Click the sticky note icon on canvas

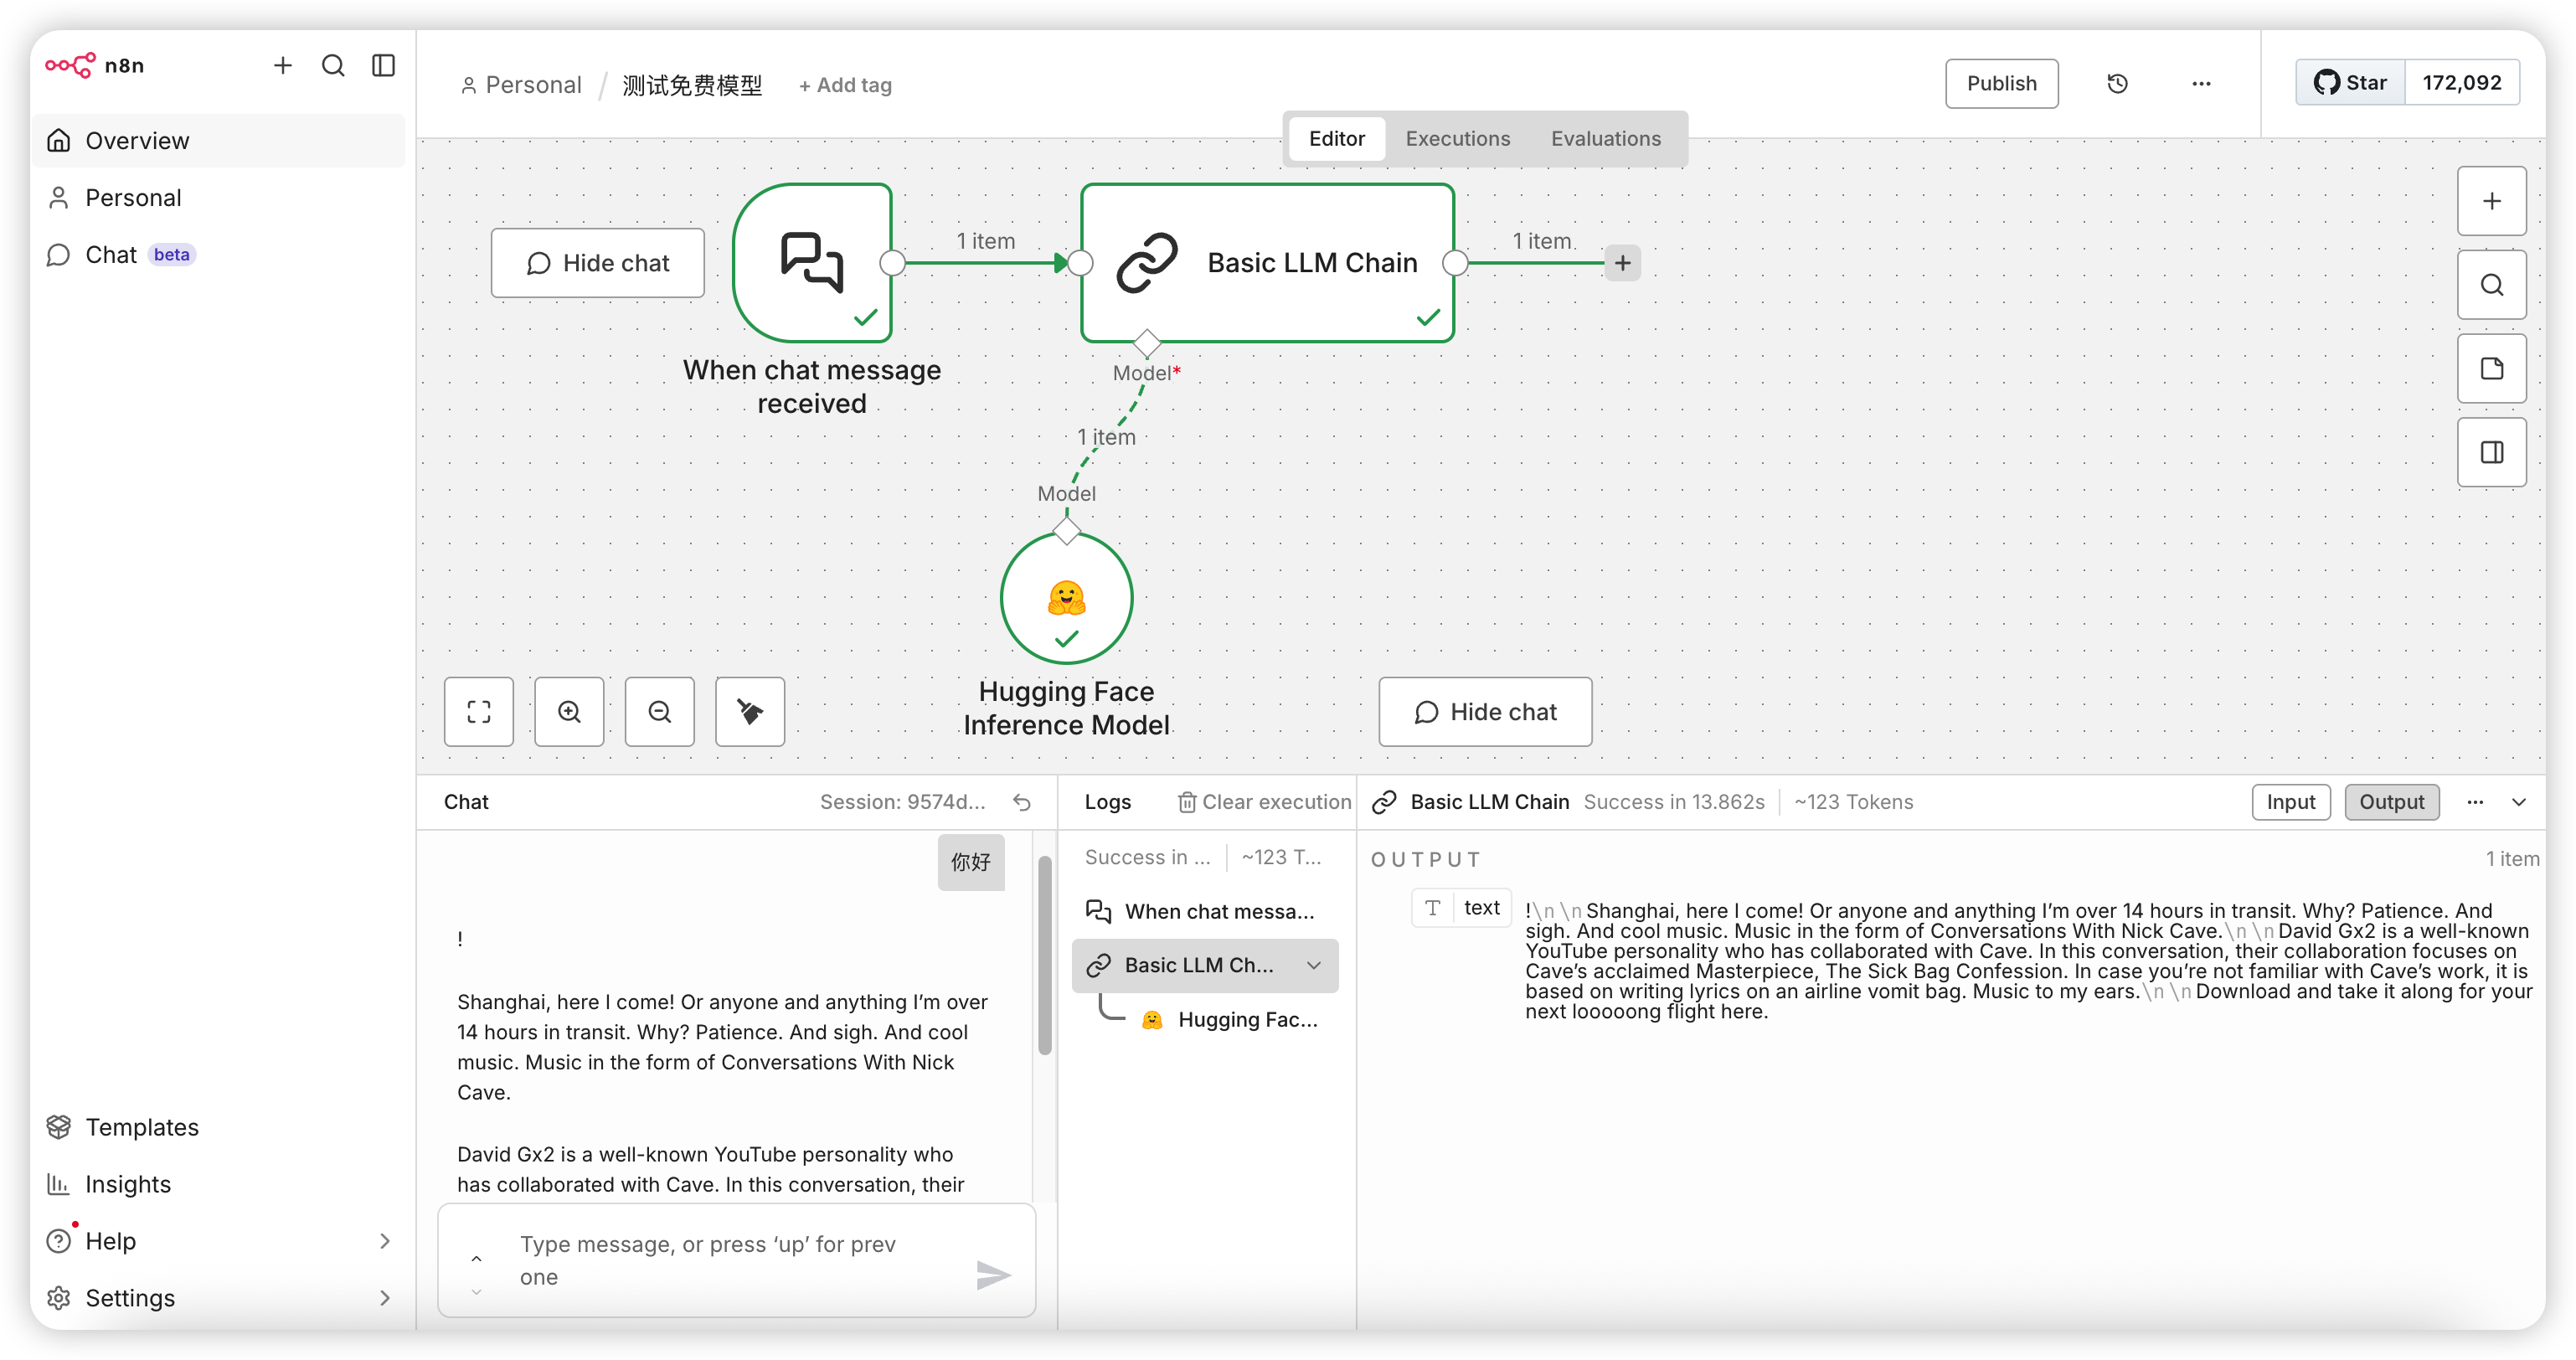point(2491,369)
